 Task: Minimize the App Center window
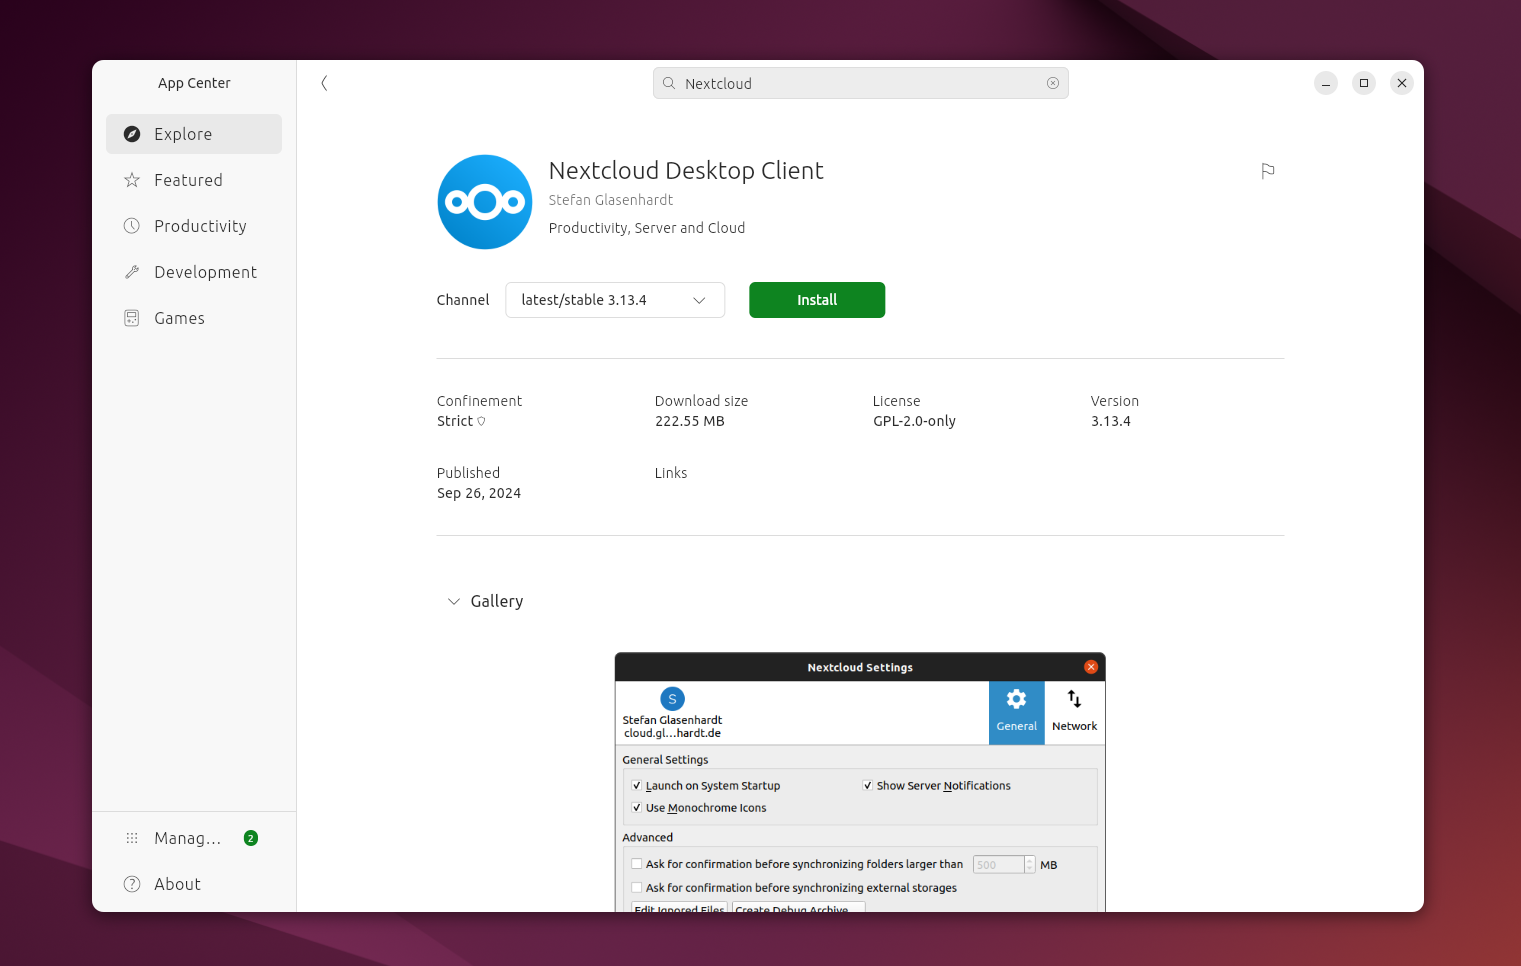click(1326, 83)
